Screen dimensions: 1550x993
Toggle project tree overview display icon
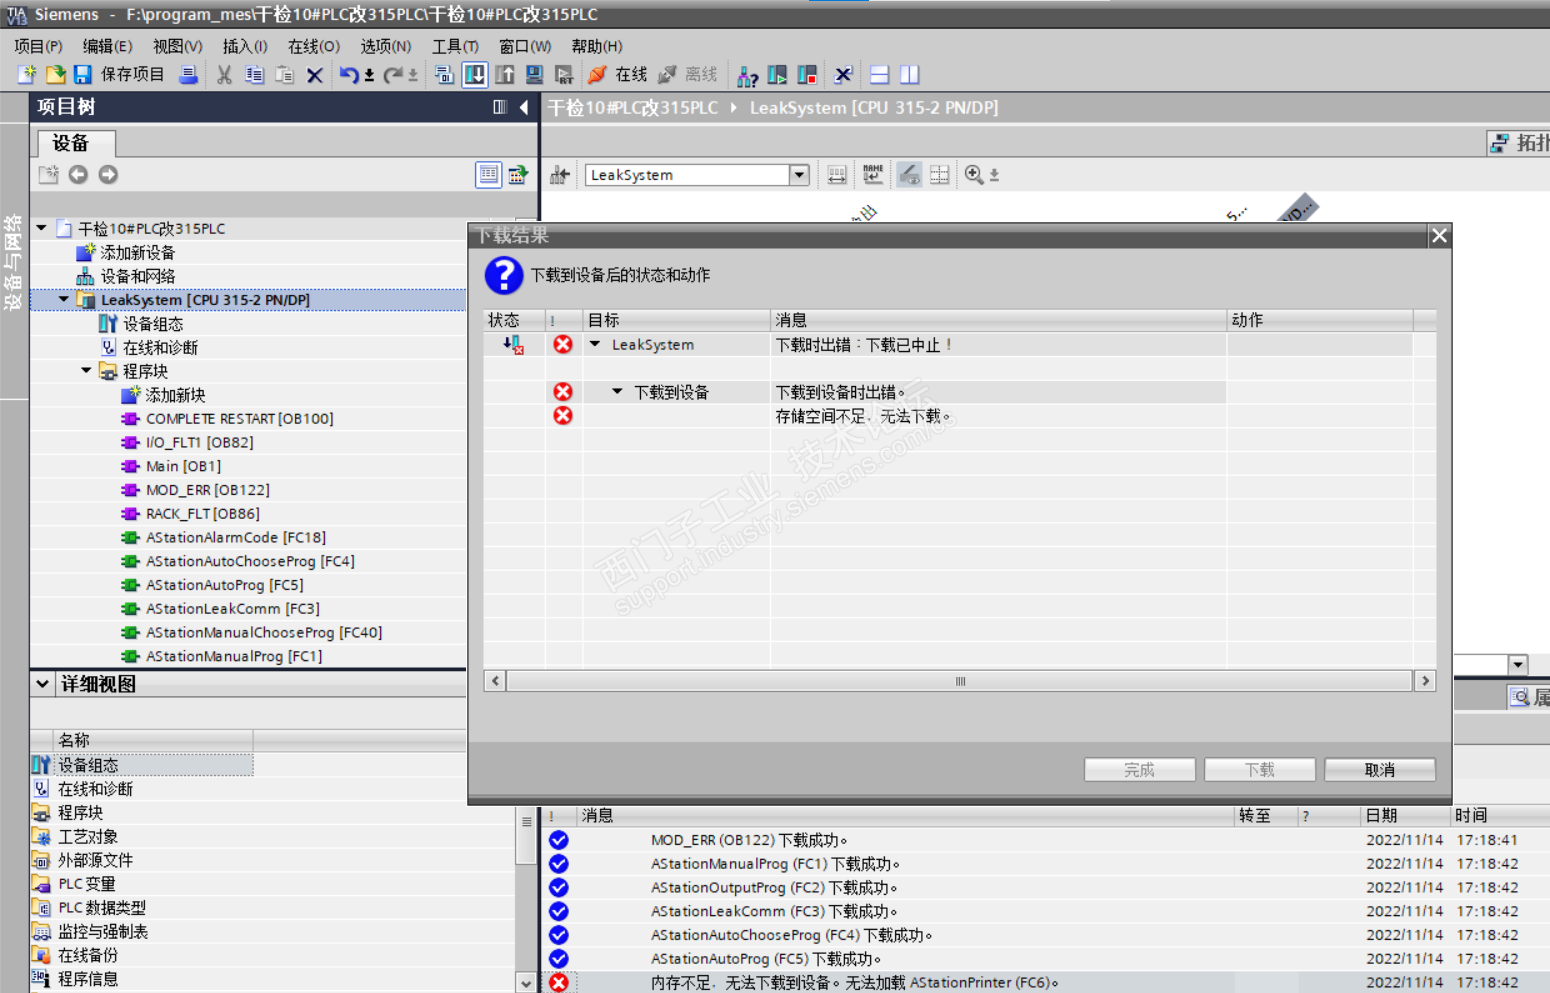[488, 175]
